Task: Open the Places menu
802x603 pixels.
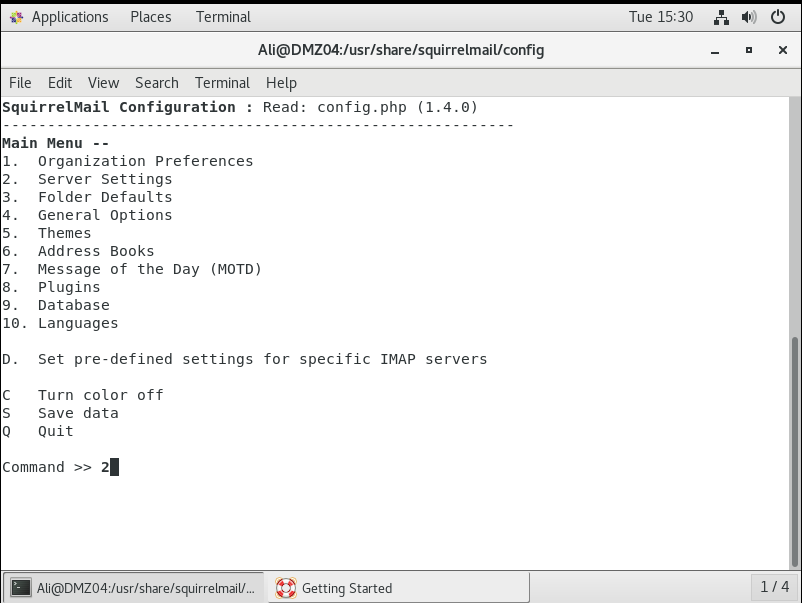Action: [151, 17]
